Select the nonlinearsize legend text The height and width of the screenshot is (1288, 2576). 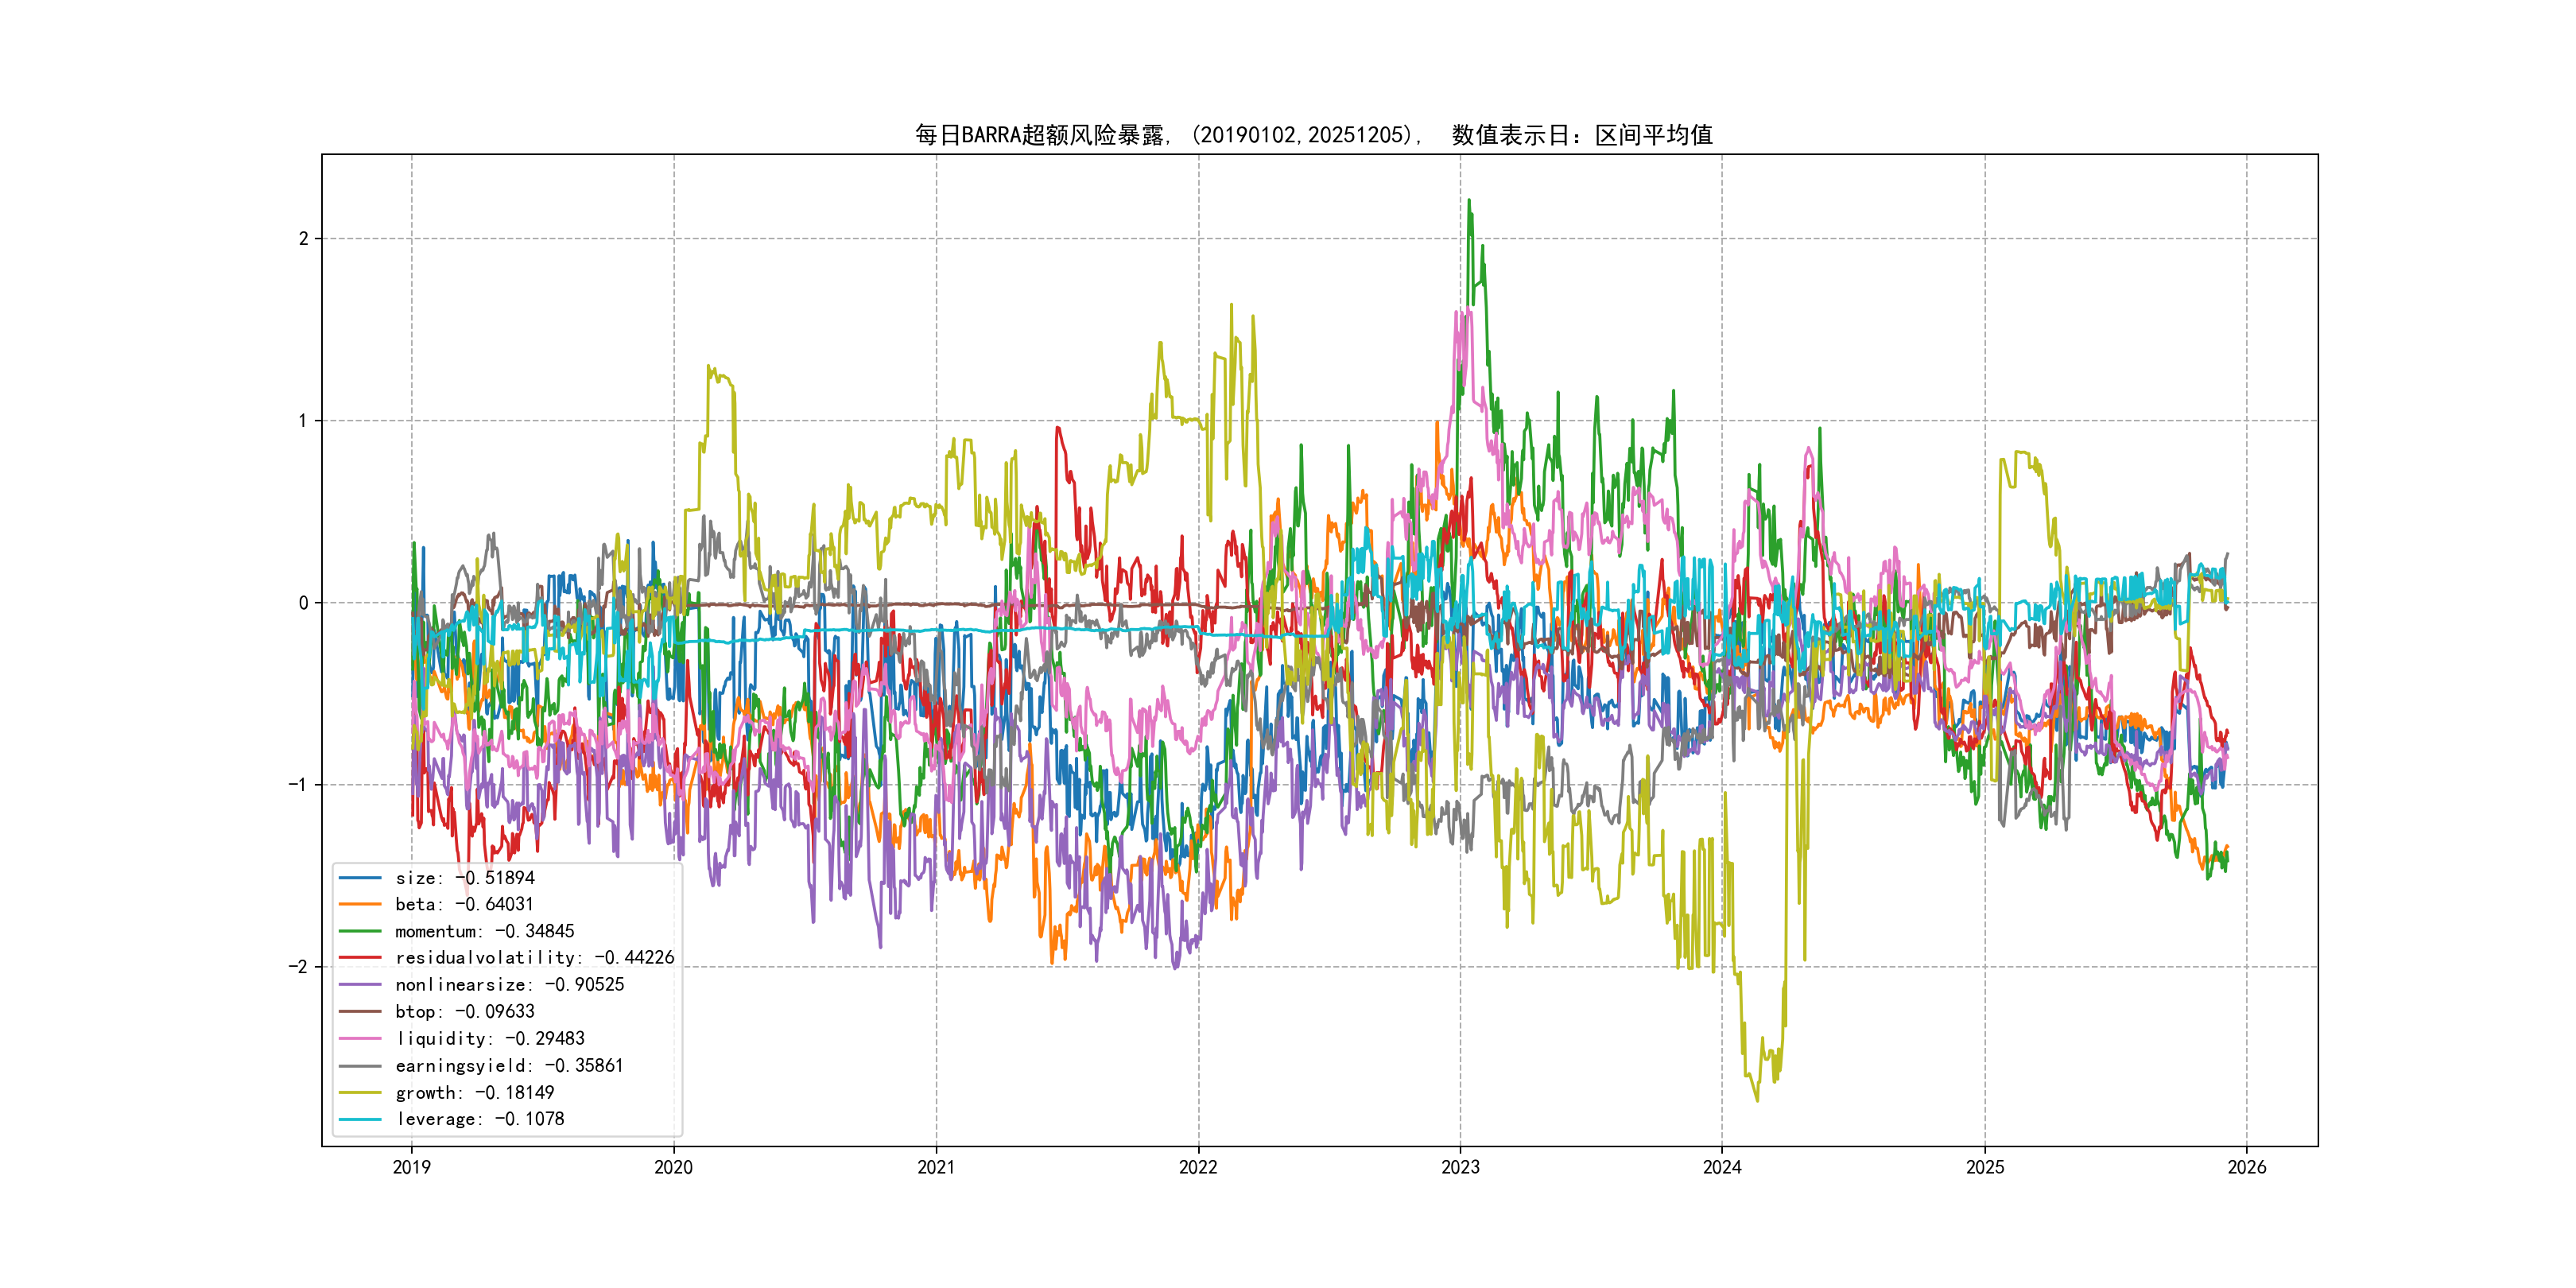(x=509, y=985)
